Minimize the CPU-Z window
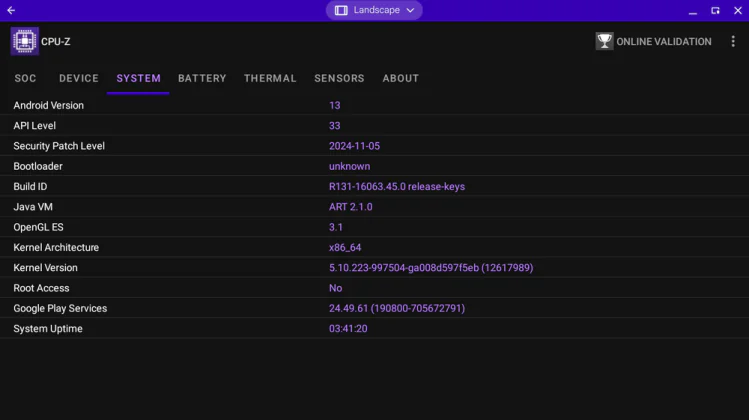This screenshot has width=749, height=420. pyautogui.click(x=693, y=11)
